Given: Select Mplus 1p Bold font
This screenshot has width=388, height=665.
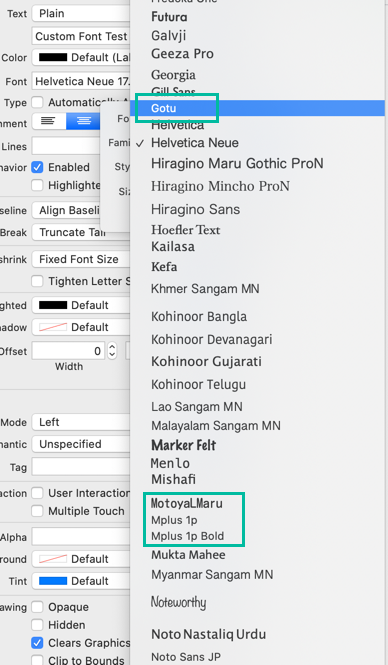Looking at the screenshot, I should [187, 536].
